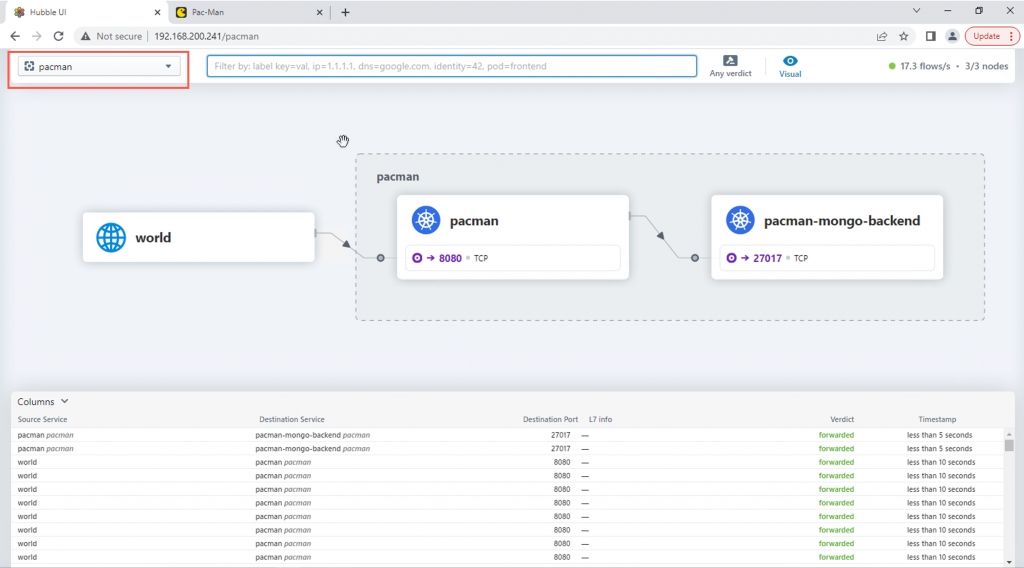The height and width of the screenshot is (568, 1024).
Task: Click the port 27017 endpoint icon
Action: pos(731,258)
